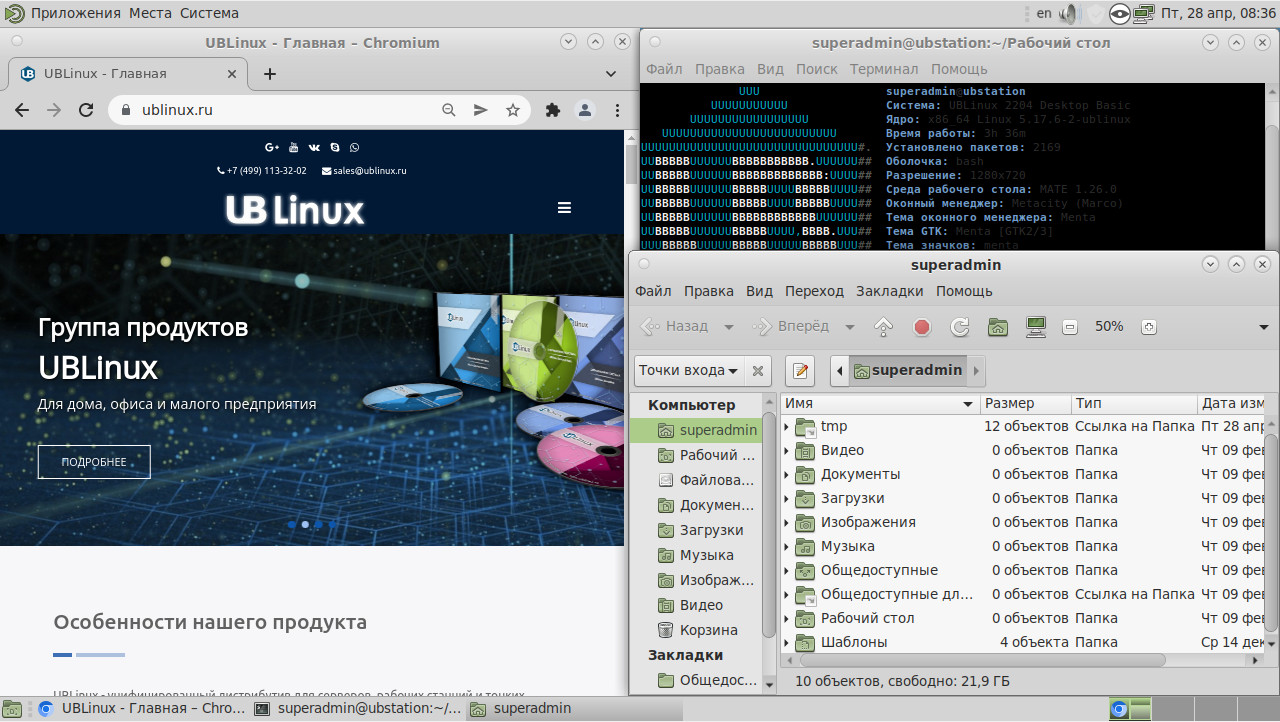Open Поиск menu in terminal window
The width and height of the screenshot is (1280, 722).
pos(817,69)
